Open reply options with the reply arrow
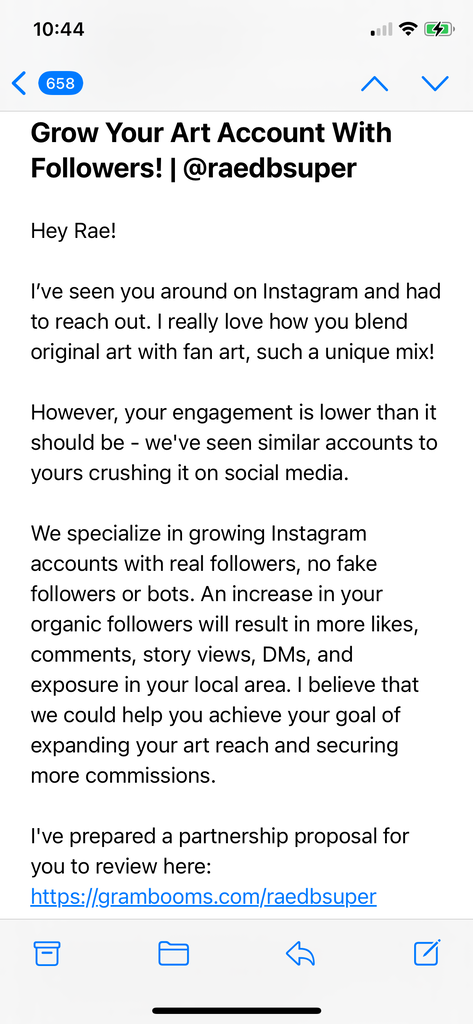Screen dimensions: 473x1024 [301, 954]
